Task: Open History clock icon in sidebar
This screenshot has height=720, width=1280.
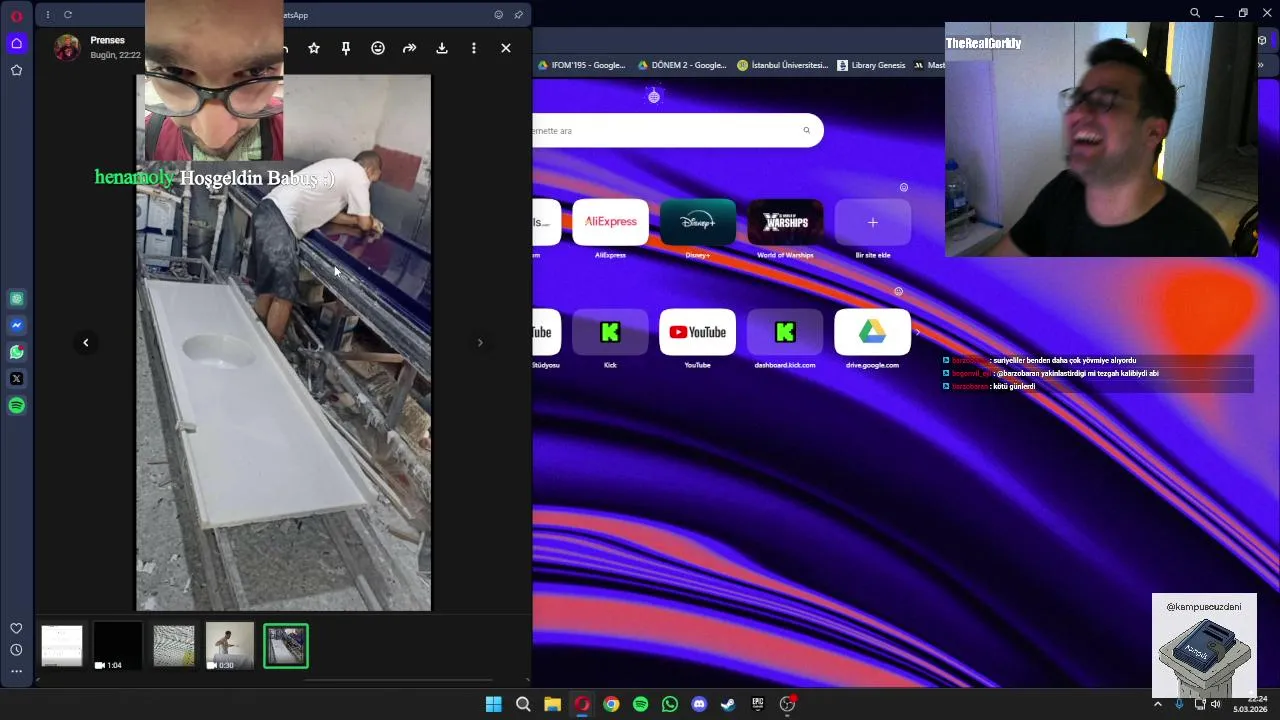Action: pyautogui.click(x=16, y=650)
